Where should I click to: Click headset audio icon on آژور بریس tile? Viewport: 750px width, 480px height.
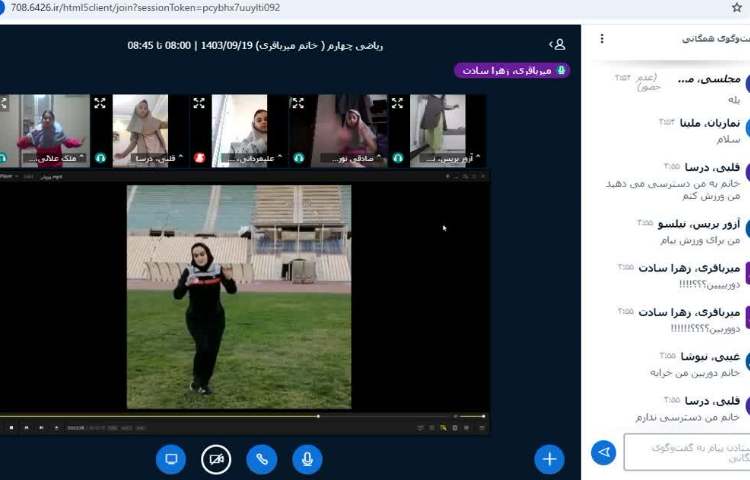[397, 158]
